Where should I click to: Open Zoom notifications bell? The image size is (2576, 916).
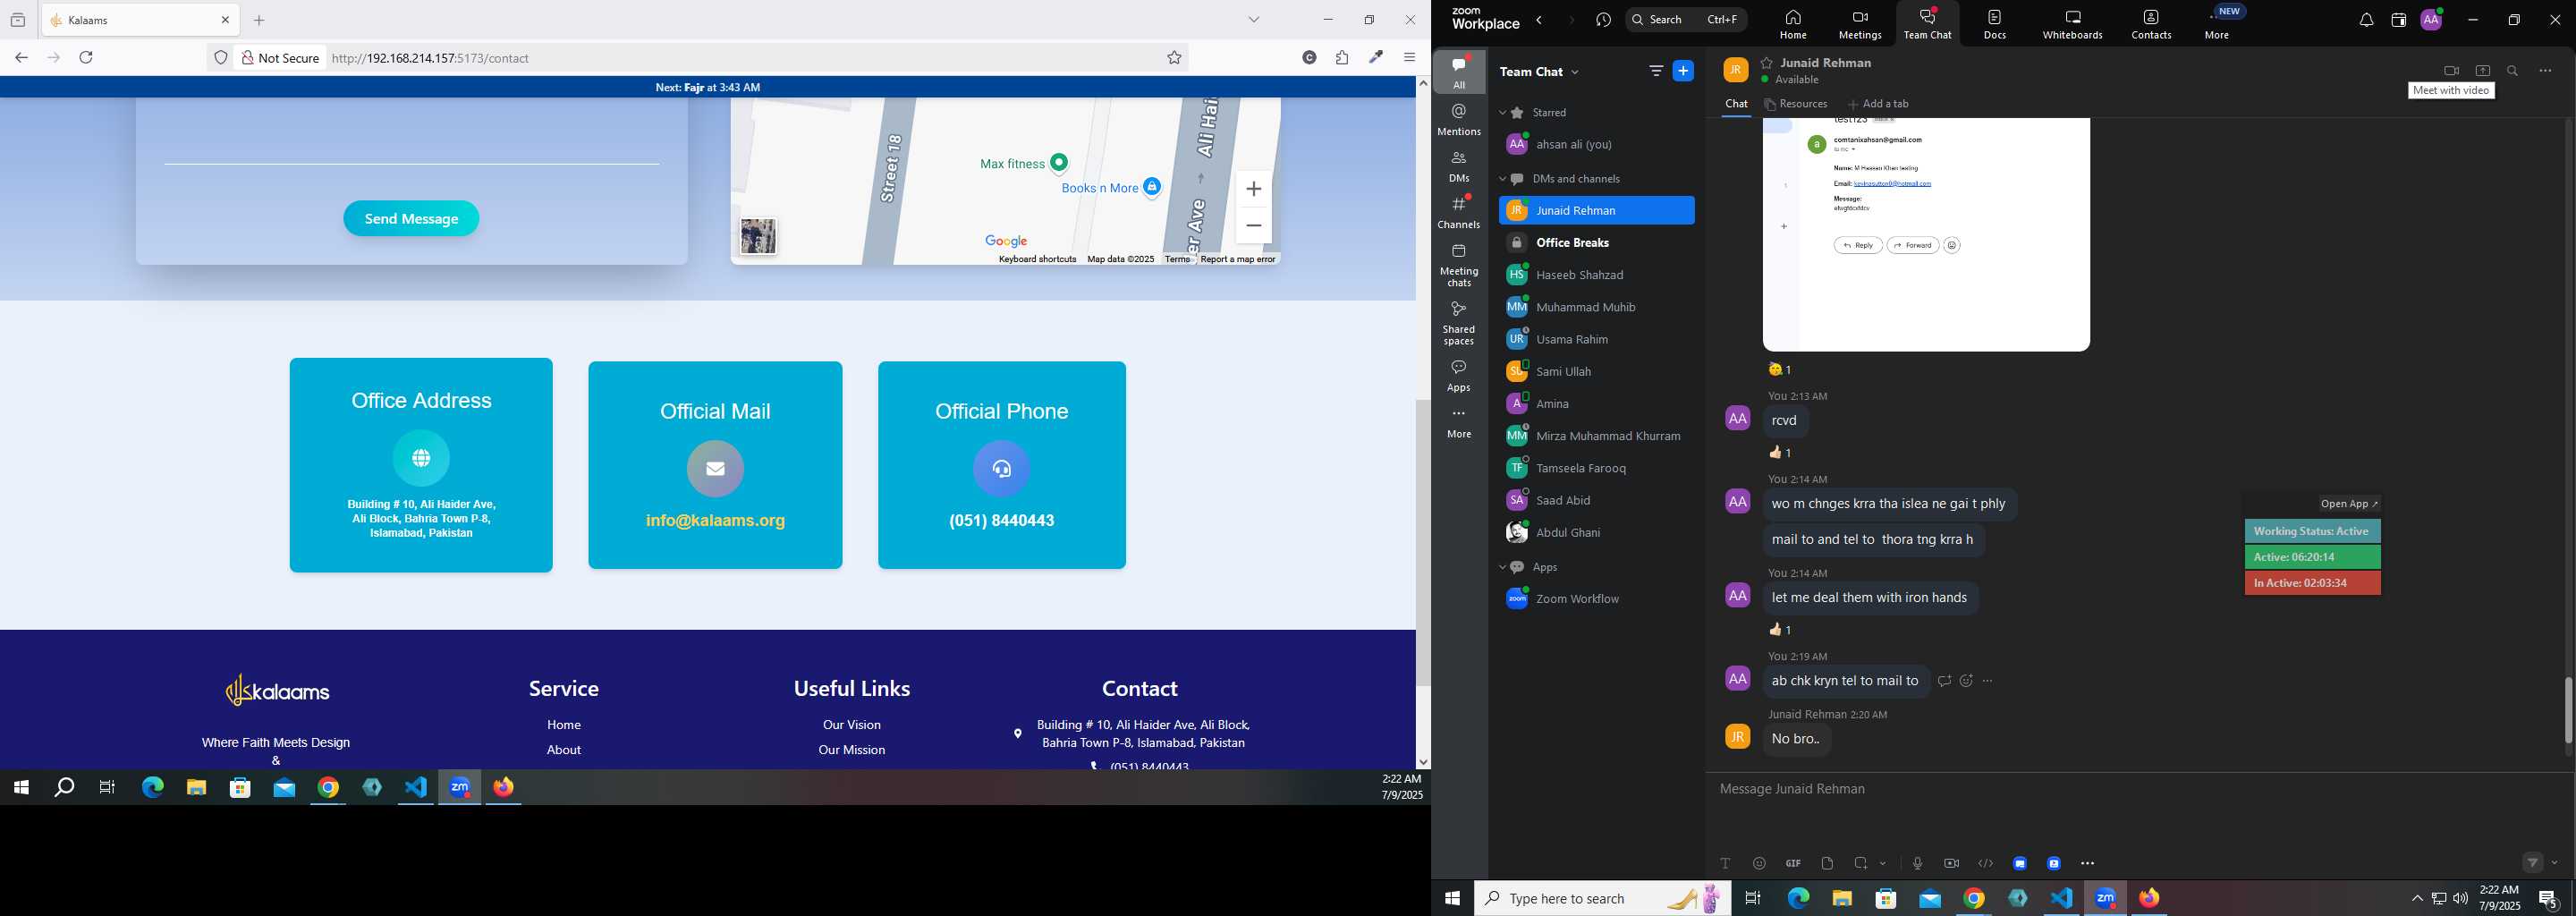coord(2365,20)
